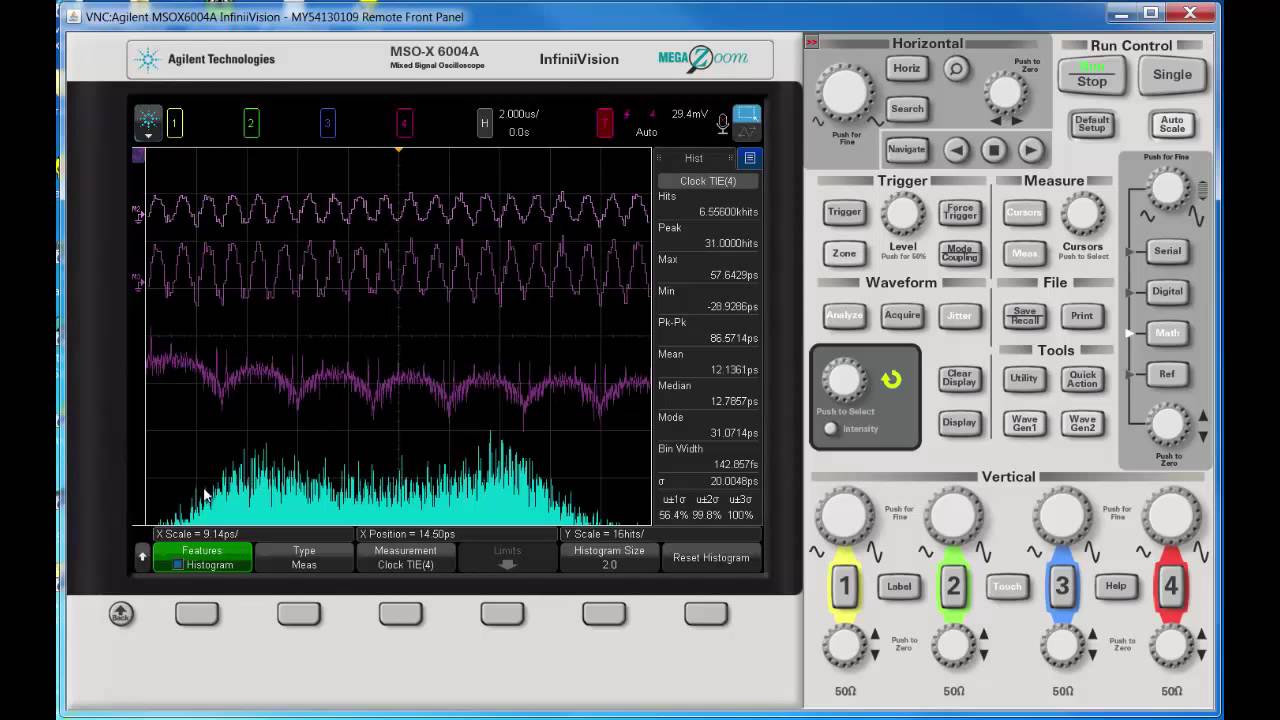Click Reset Histogram softkey
The image size is (1280, 720).
711,558
